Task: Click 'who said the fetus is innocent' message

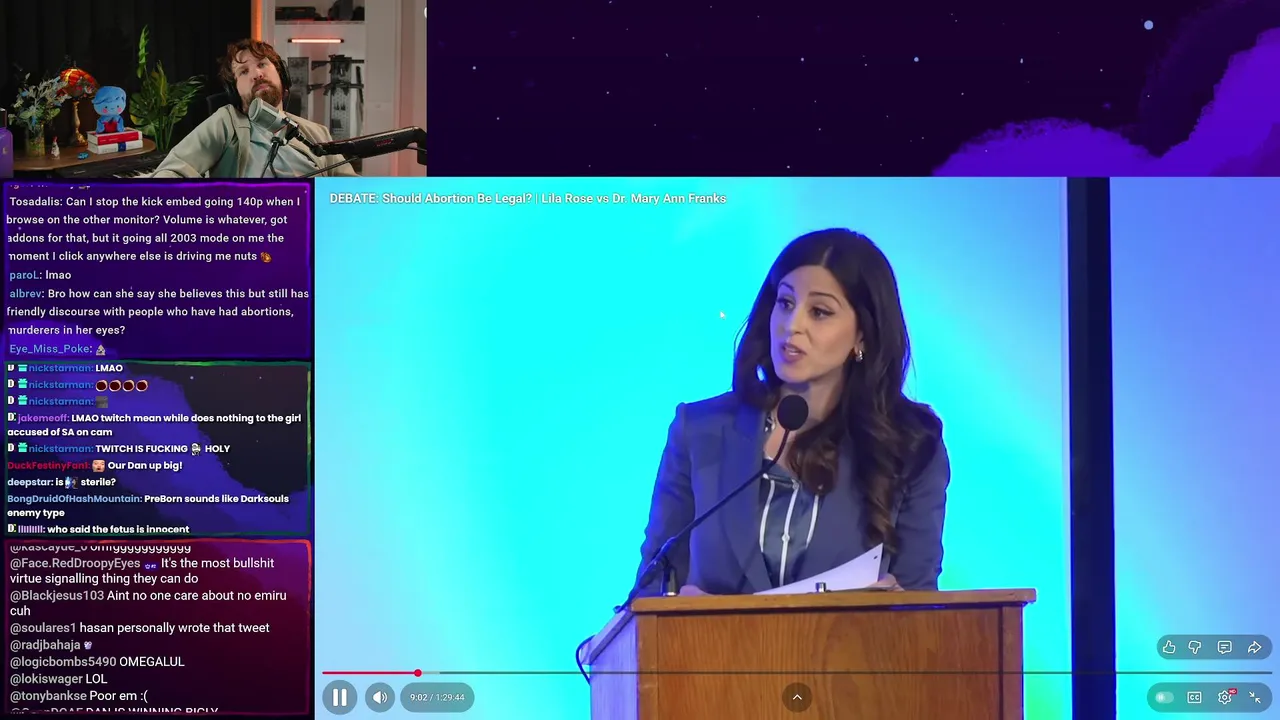Action: coord(118,529)
